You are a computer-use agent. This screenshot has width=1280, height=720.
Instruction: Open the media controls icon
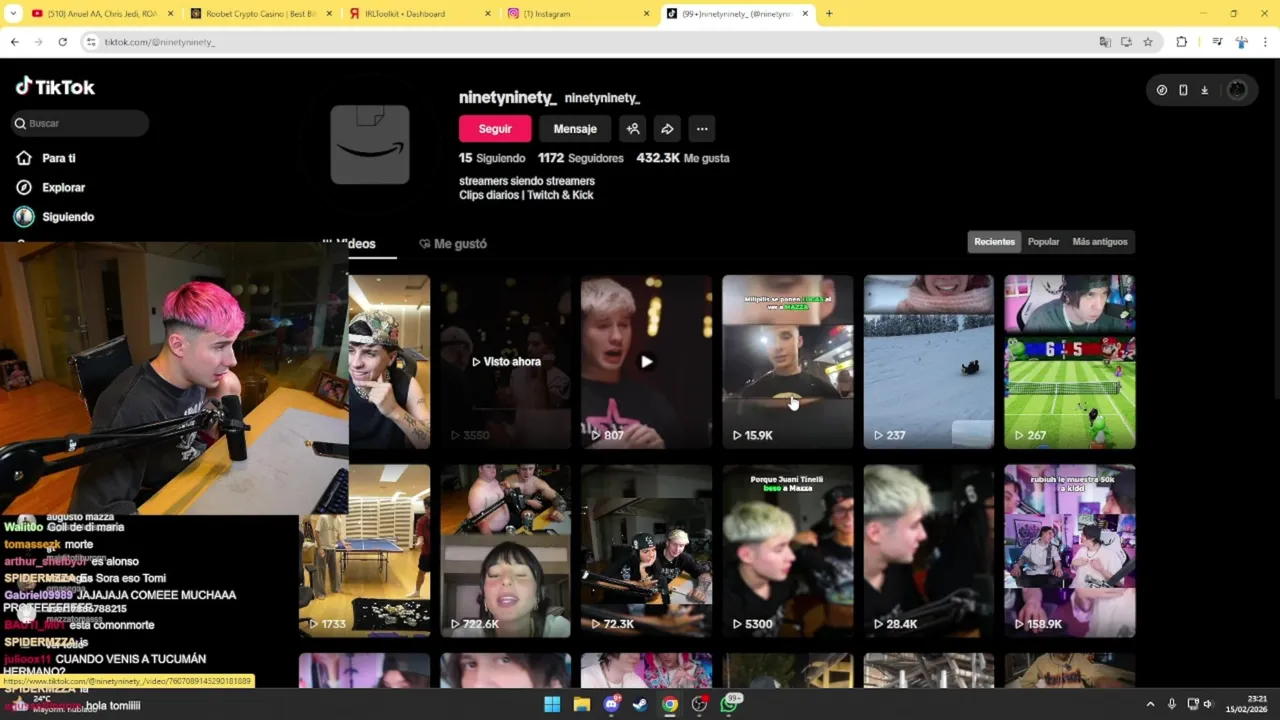pos(1217,42)
